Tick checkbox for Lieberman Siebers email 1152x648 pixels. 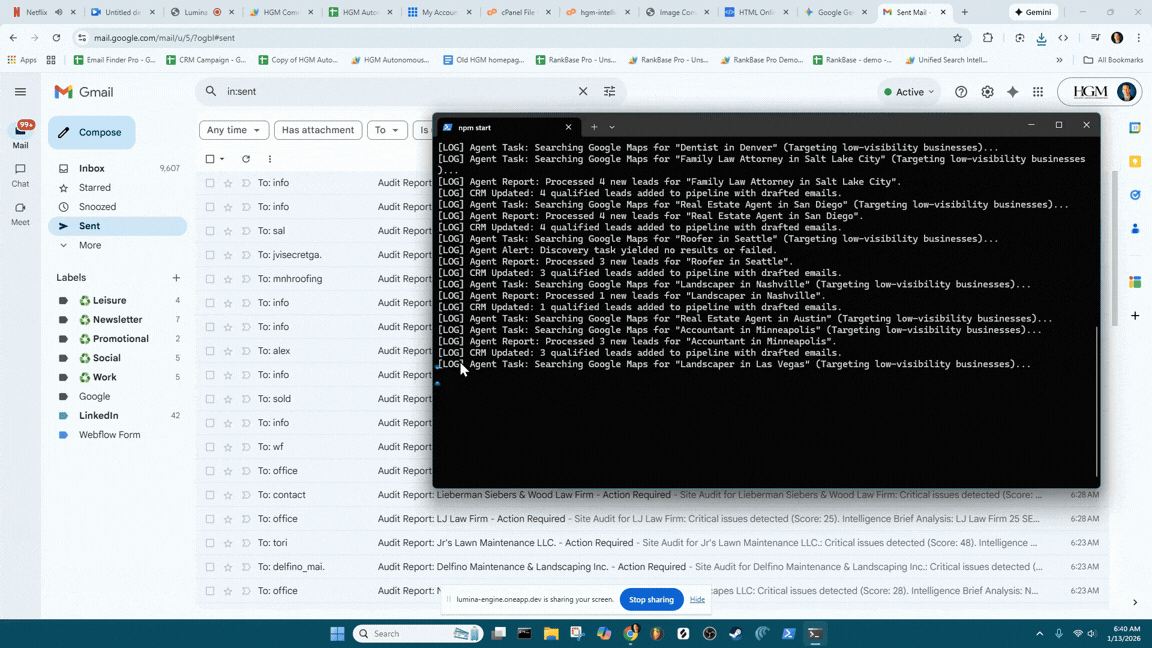pos(210,495)
